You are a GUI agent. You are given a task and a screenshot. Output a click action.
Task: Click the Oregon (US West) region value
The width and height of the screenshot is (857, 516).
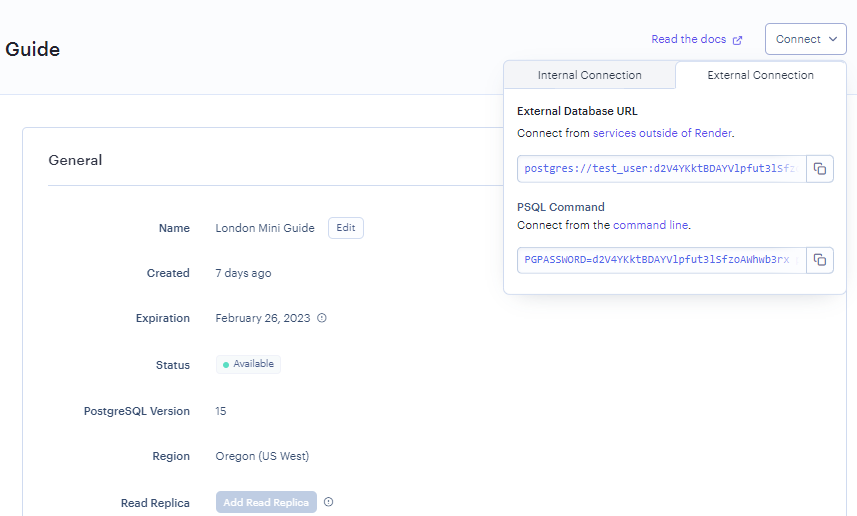click(x=262, y=456)
